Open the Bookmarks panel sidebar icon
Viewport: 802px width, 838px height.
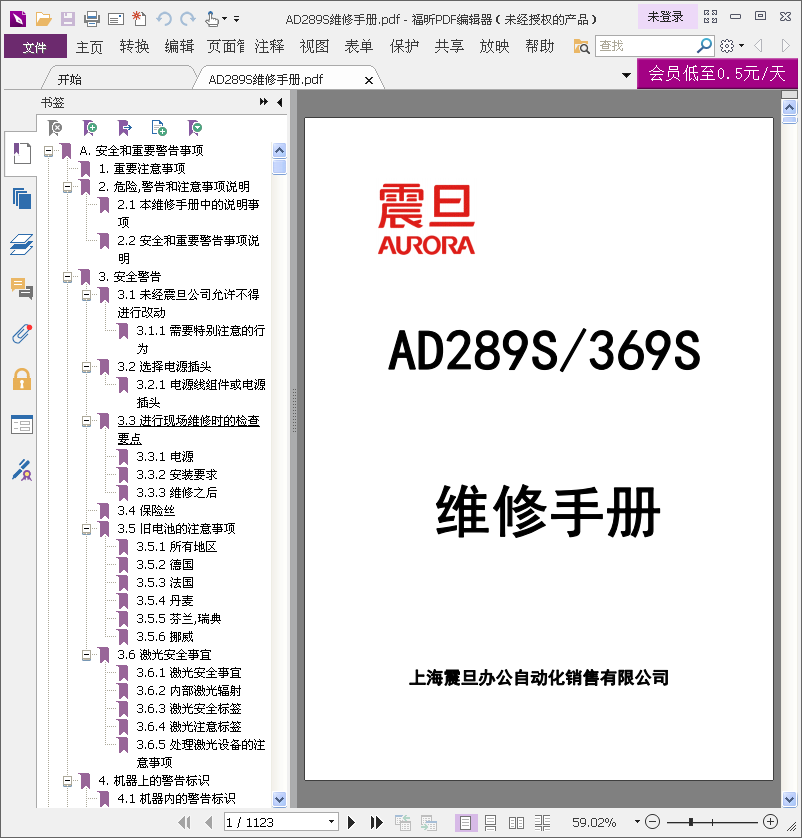(x=22, y=153)
